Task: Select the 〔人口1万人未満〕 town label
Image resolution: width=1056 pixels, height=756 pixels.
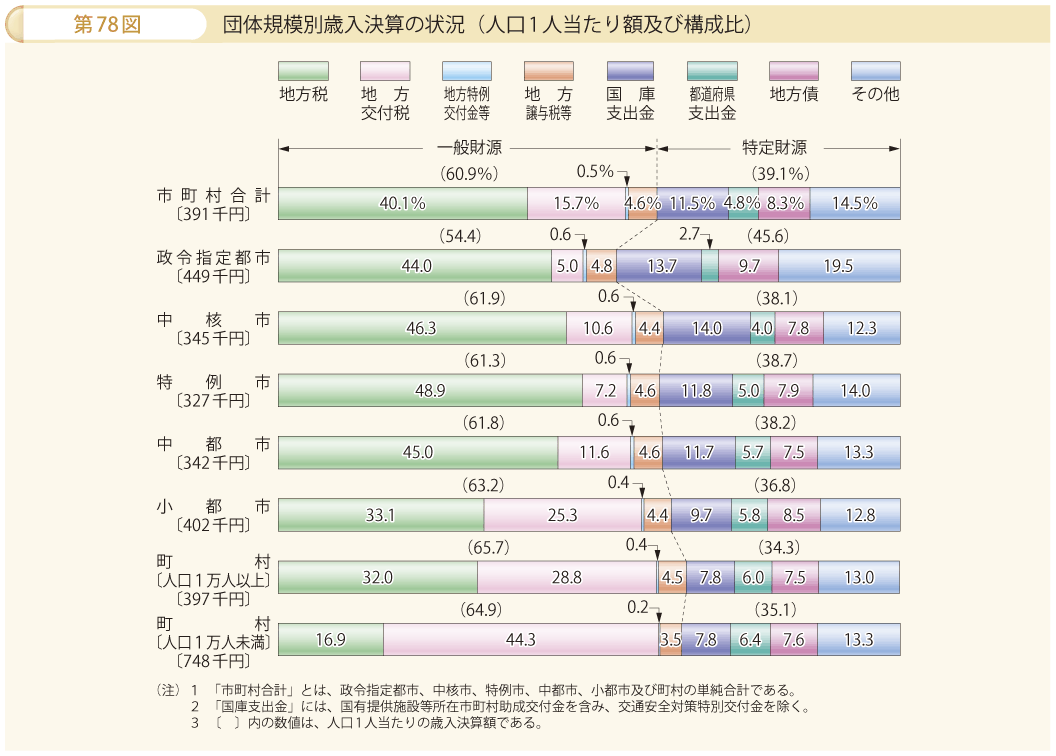Action: pos(213,642)
